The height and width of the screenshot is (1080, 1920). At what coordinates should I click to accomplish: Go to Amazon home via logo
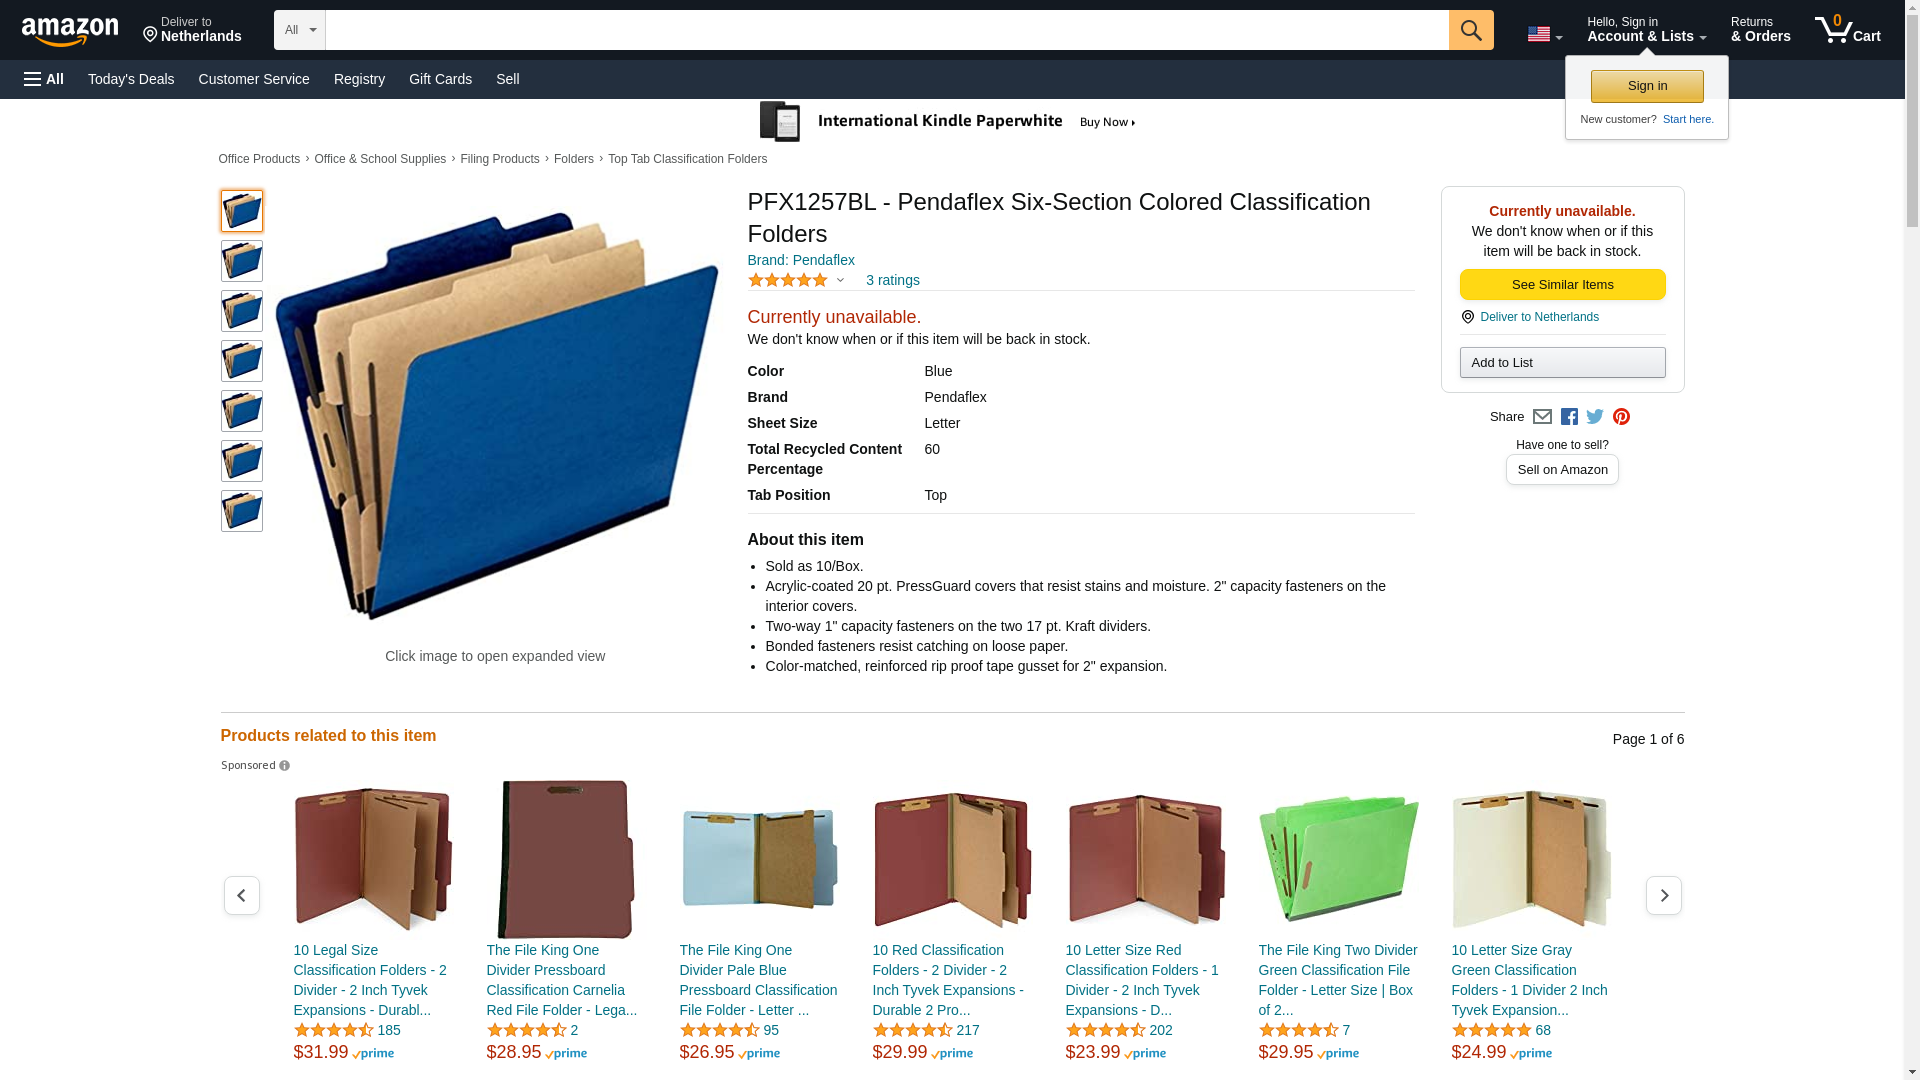point(70,31)
